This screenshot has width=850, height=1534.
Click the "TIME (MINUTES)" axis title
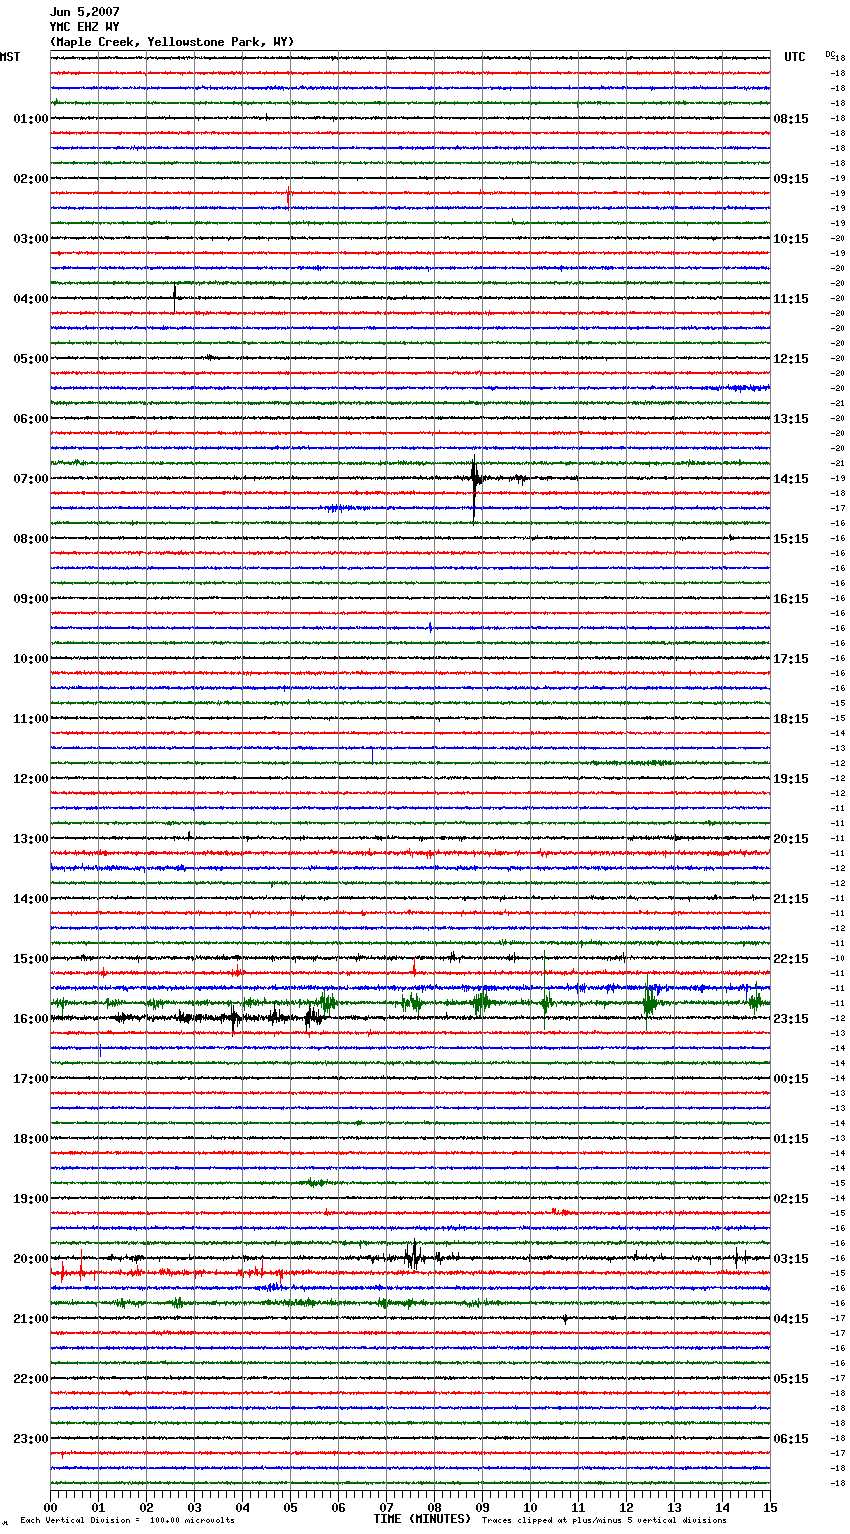pos(422,1519)
